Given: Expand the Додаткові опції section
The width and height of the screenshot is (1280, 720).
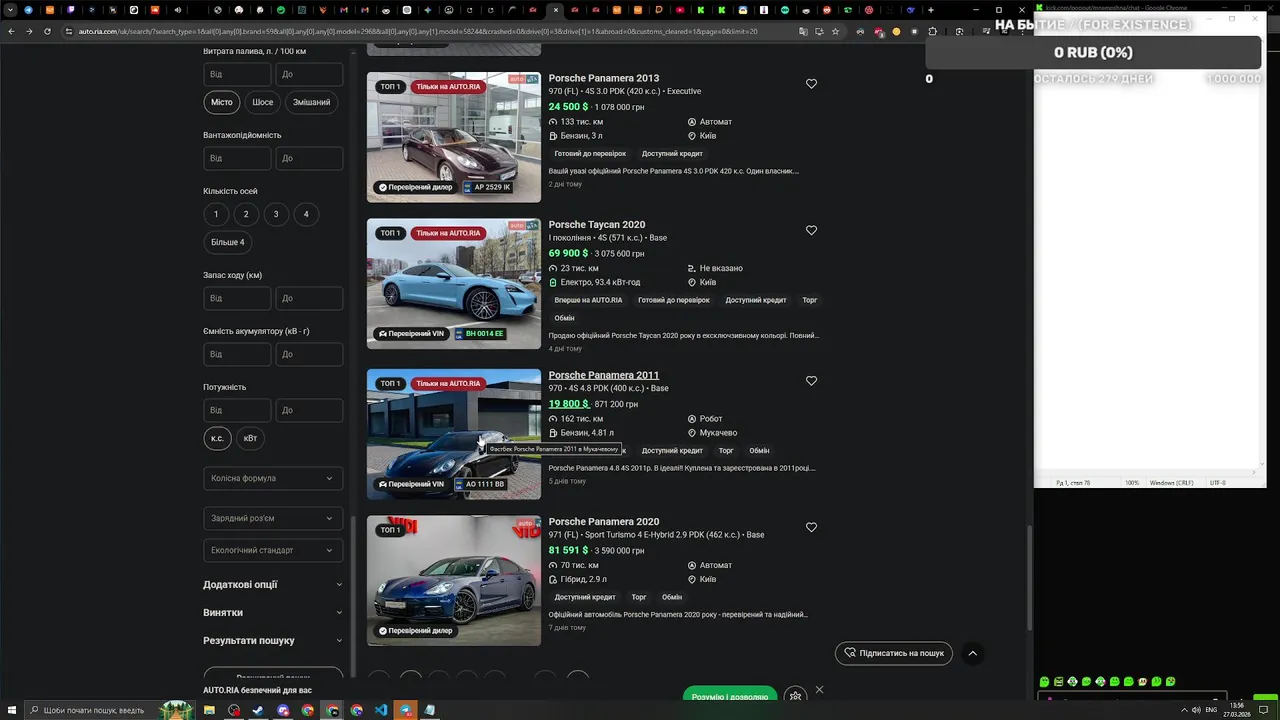Looking at the screenshot, I should click(x=273, y=585).
